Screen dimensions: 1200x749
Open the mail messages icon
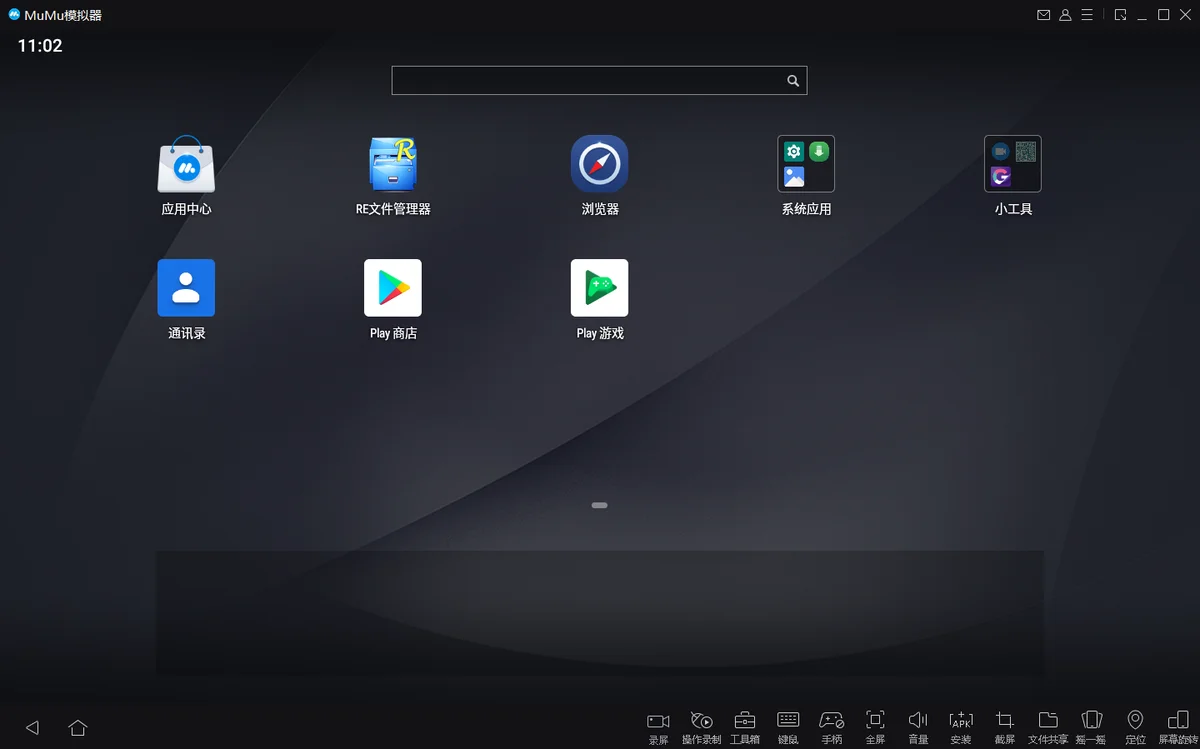[1044, 15]
